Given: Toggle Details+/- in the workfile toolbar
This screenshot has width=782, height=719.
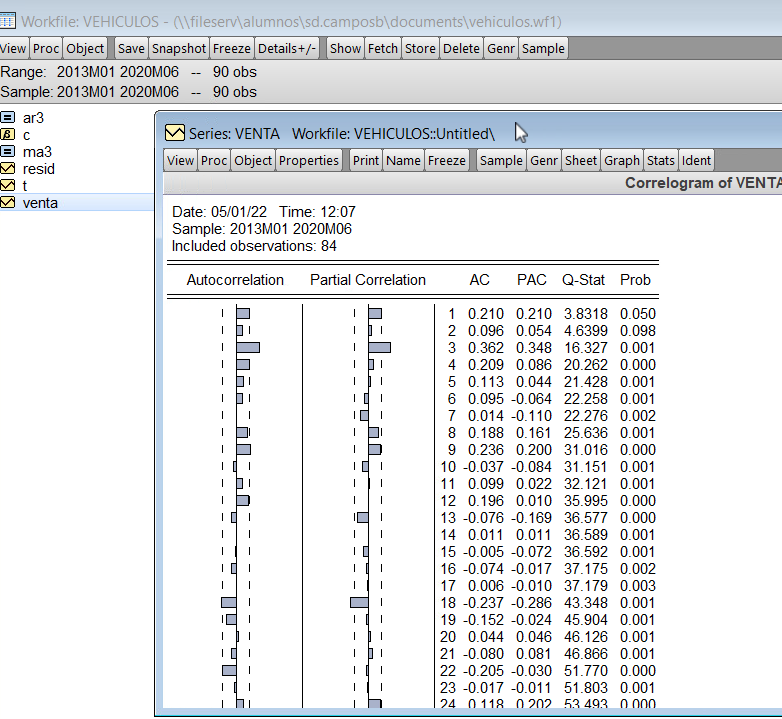Looking at the screenshot, I should (287, 48).
